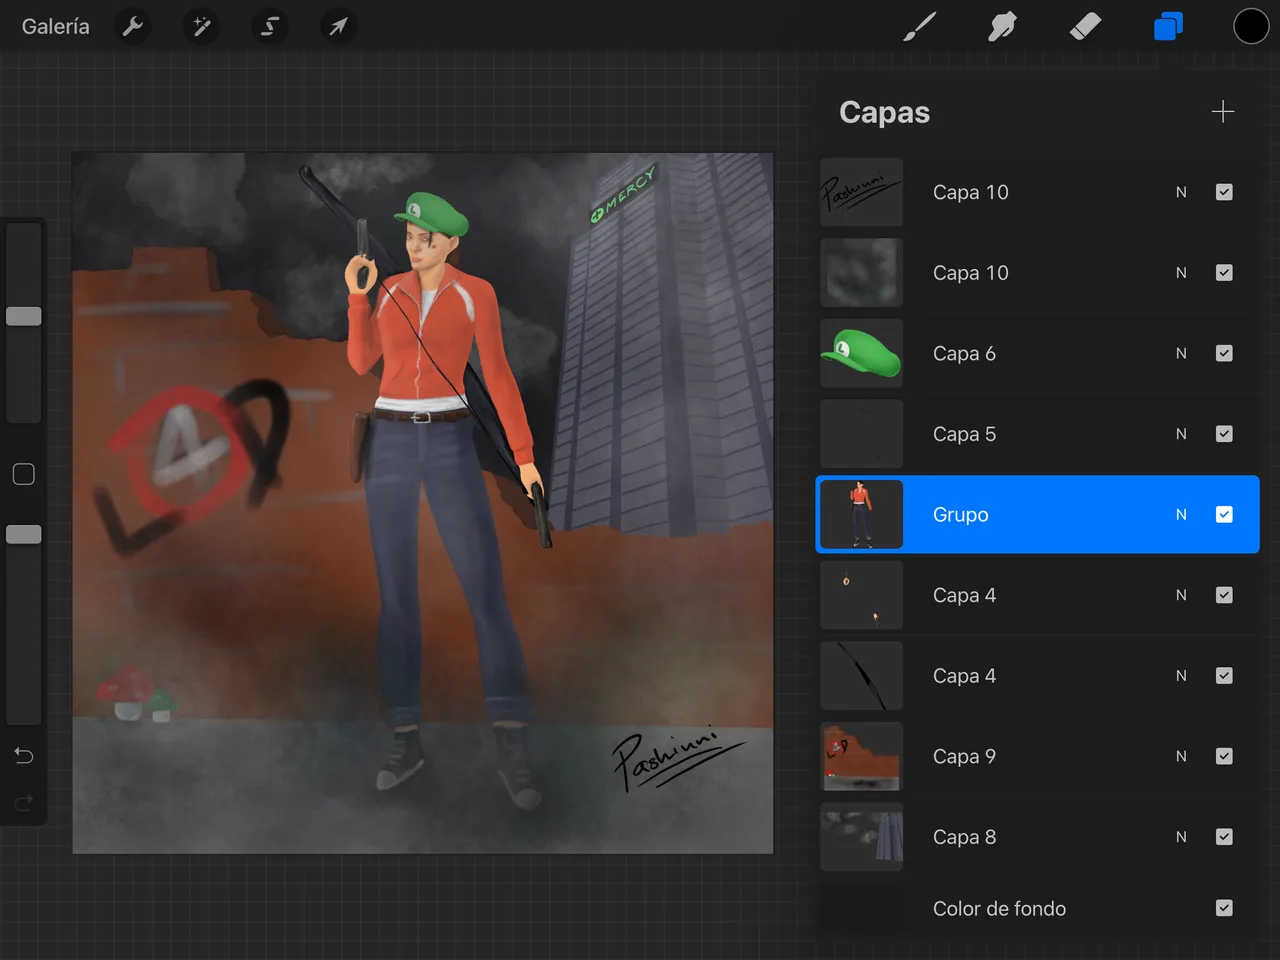Hide the Capa 4 layer with black stroke thumbnail
This screenshot has height=960, width=1280.
[1224, 676]
